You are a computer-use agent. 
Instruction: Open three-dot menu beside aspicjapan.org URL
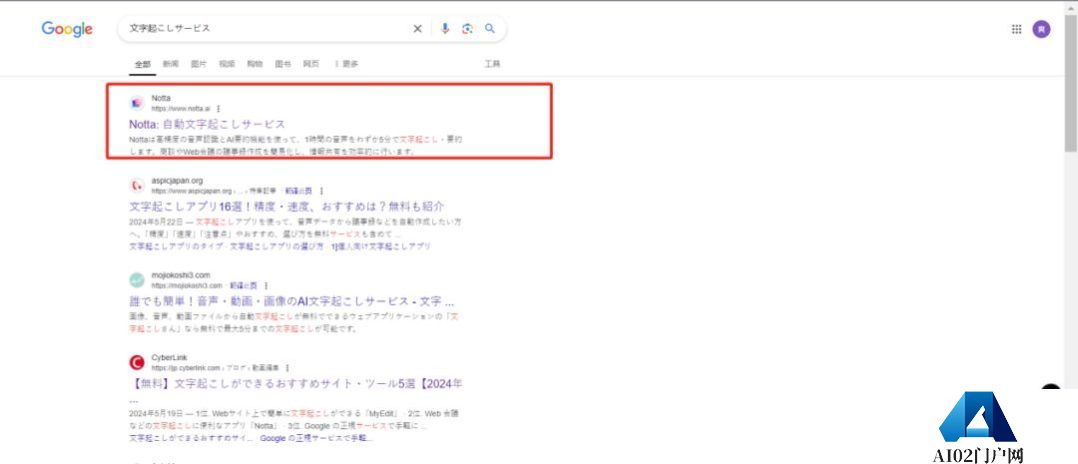(321, 190)
